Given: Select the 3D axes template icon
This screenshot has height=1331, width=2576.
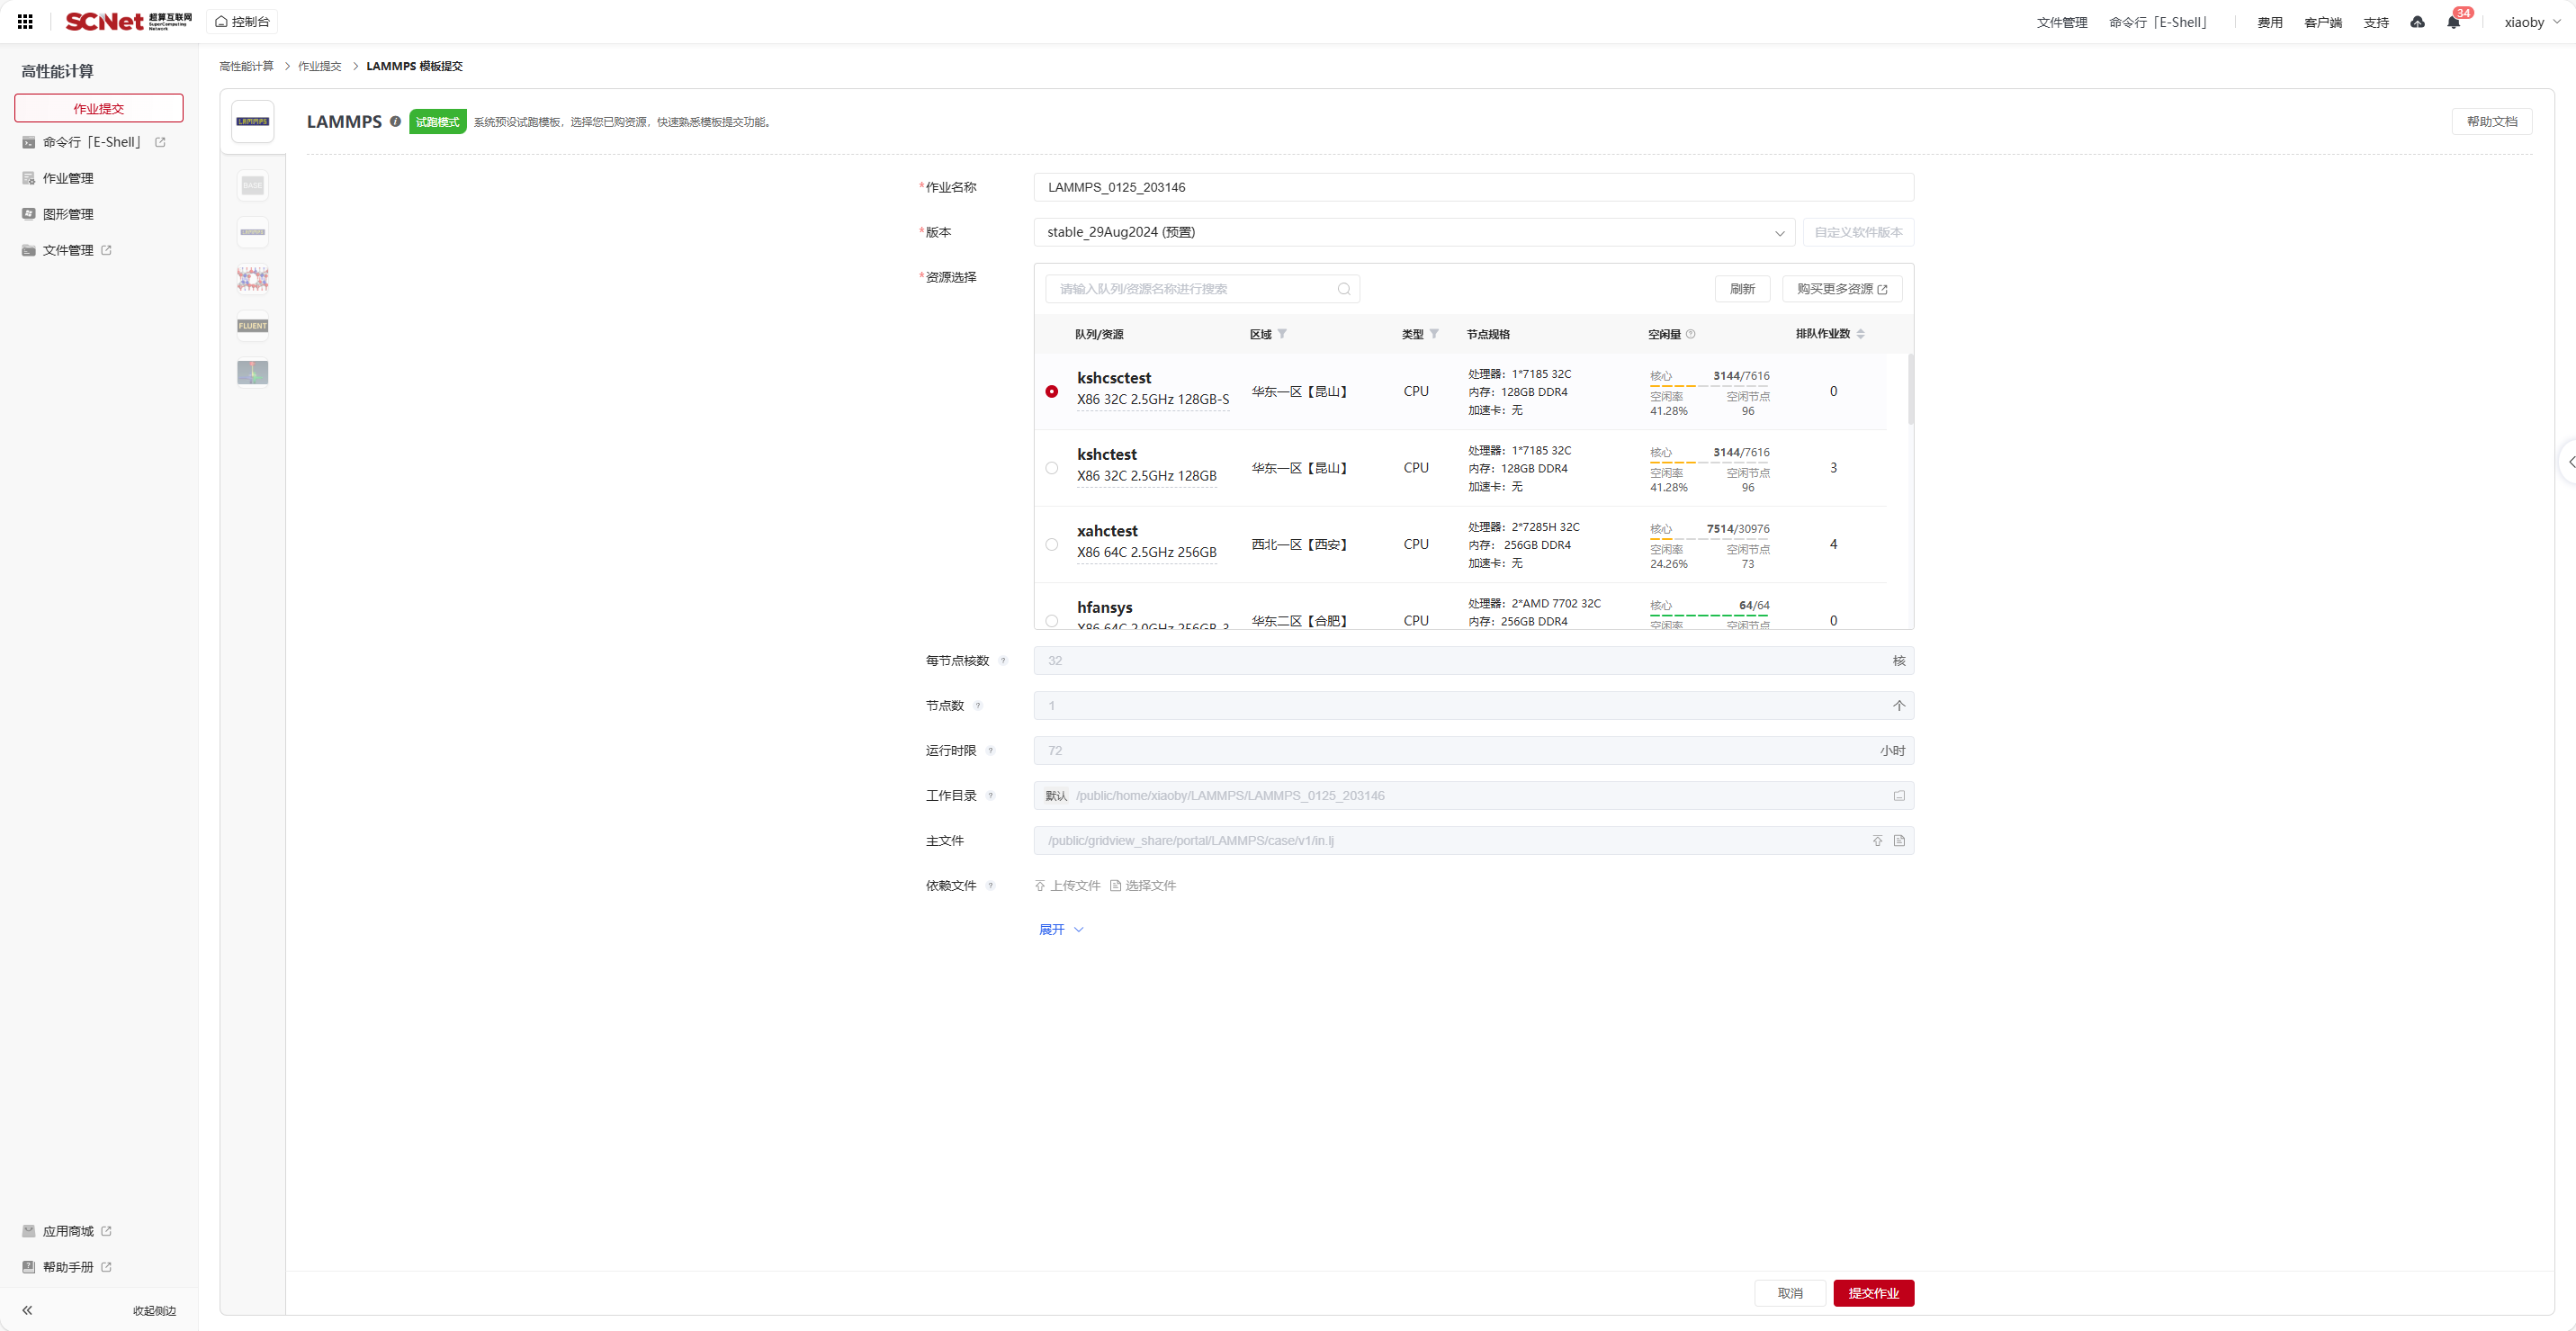Looking at the screenshot, I should pos(253,373).
